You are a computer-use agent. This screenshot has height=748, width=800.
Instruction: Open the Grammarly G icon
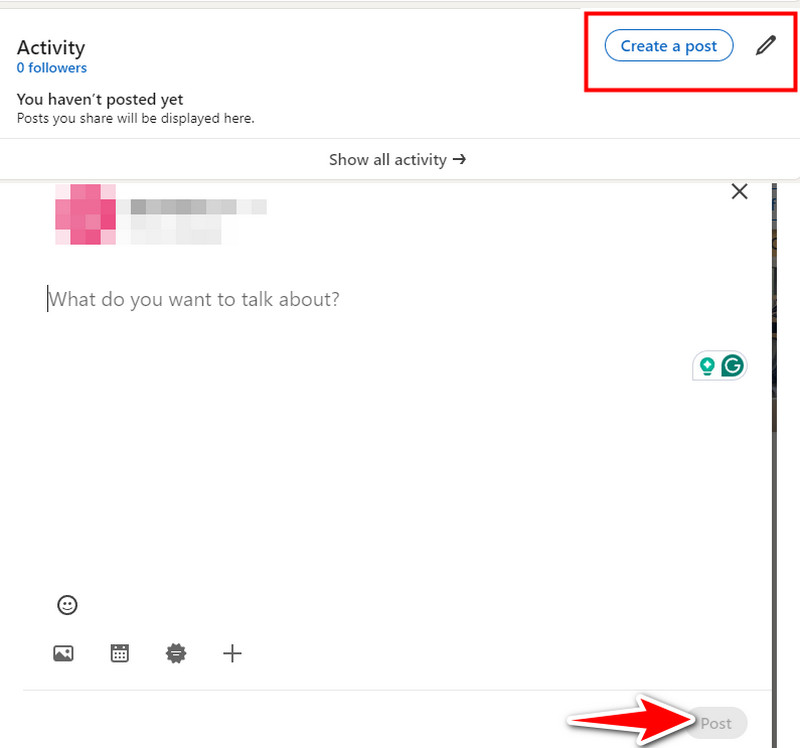(x=732, y=366)
